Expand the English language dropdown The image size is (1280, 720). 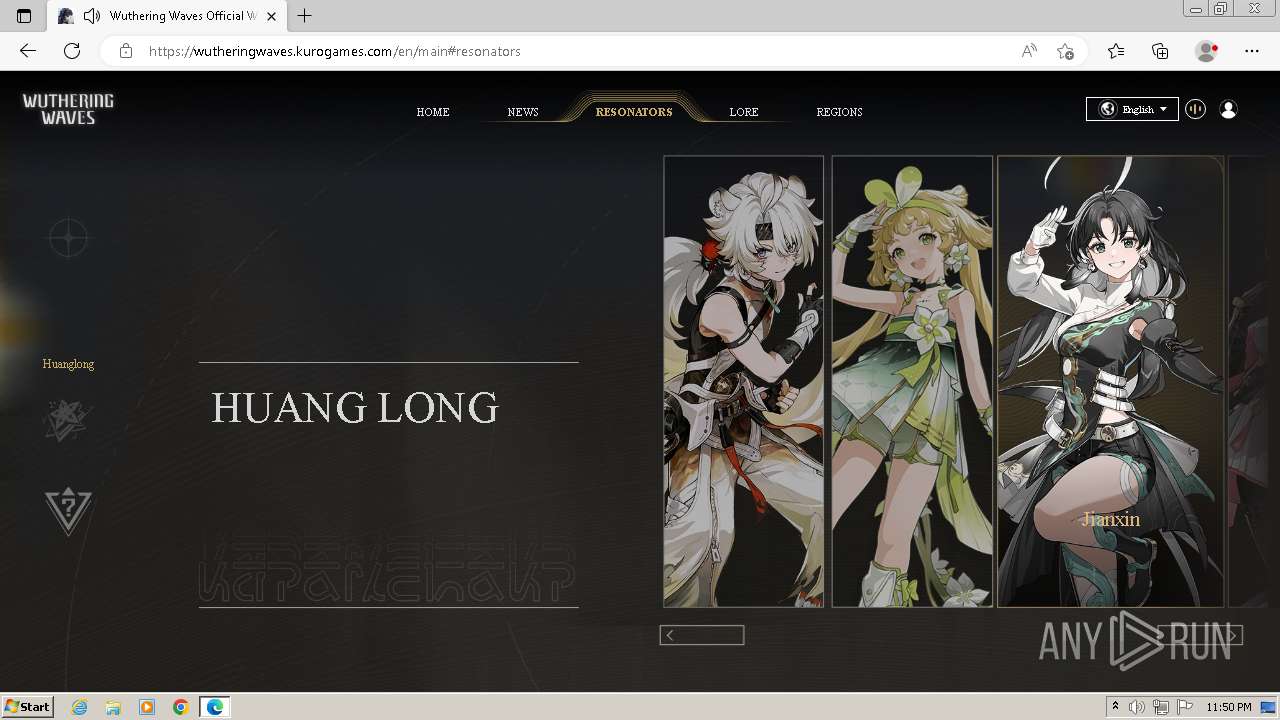pos(1132,109)
